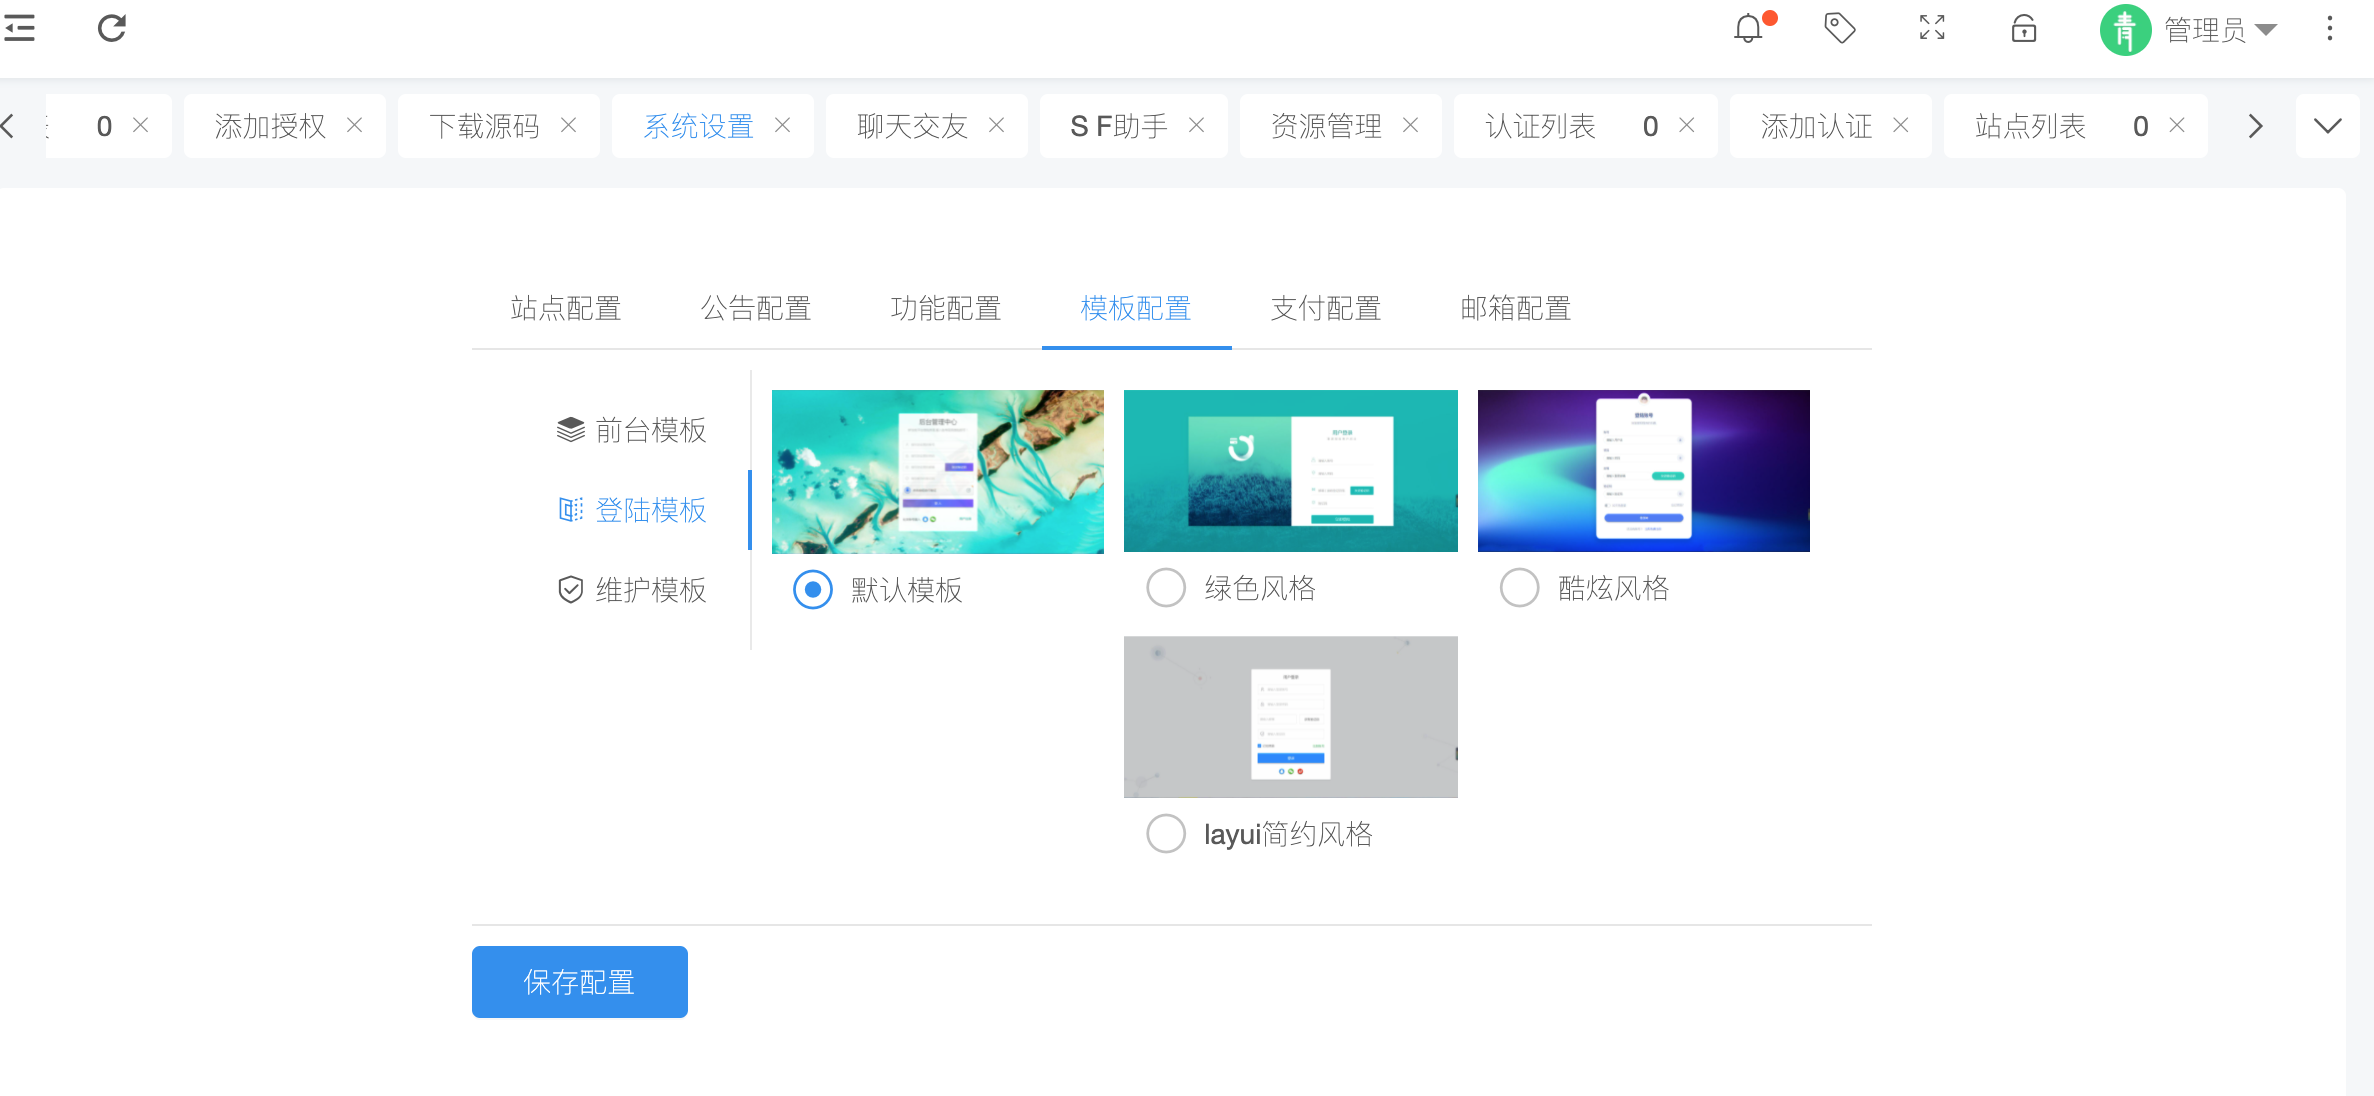This screenshot has height=1096, width=2374.
Task: Close the 资源管理 tab
Action: click(1411, 125)
